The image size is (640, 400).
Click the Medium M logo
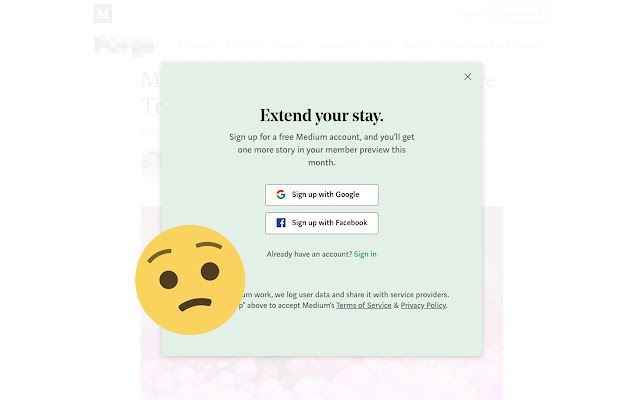(x=102, y=13)
